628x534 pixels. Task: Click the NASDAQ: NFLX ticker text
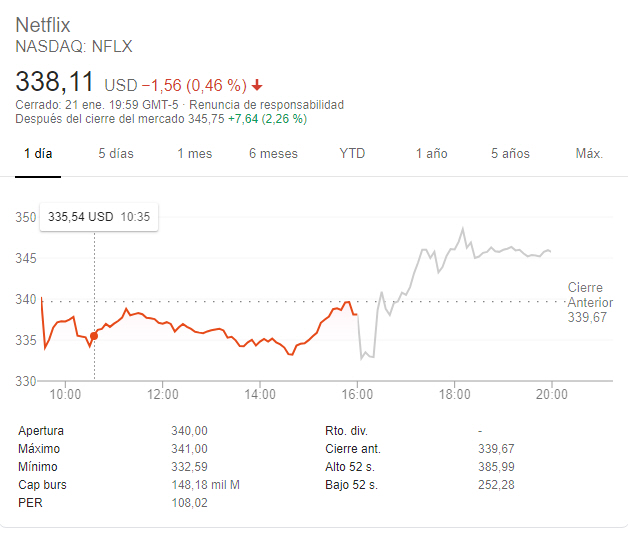pos(74,46)
